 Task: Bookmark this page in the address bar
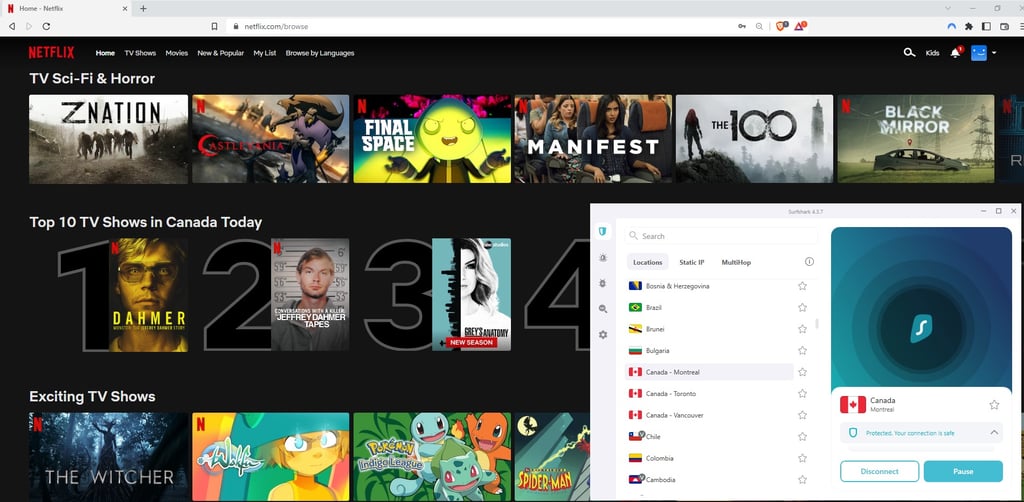click(214, 26)
